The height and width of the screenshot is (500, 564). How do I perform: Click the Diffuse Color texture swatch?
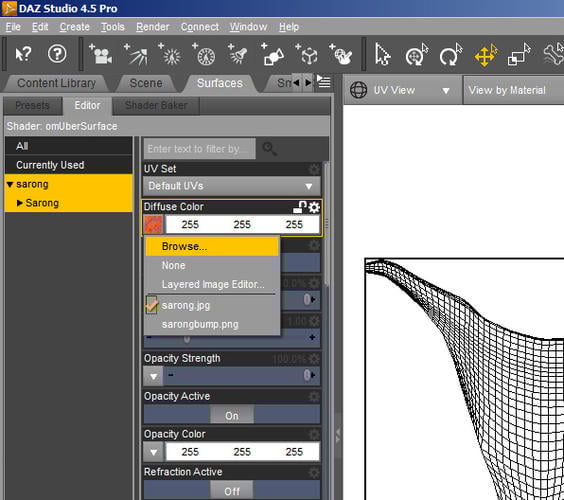click(153, 224)
